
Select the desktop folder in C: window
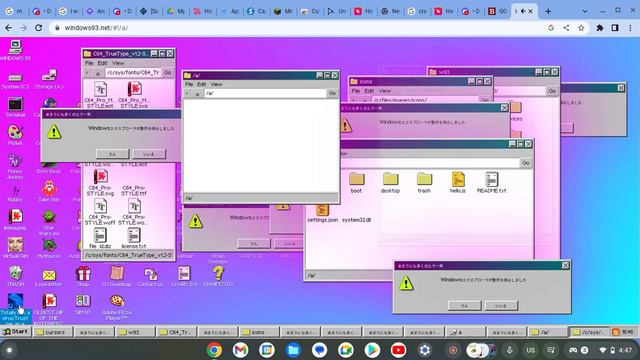(390, 182)
